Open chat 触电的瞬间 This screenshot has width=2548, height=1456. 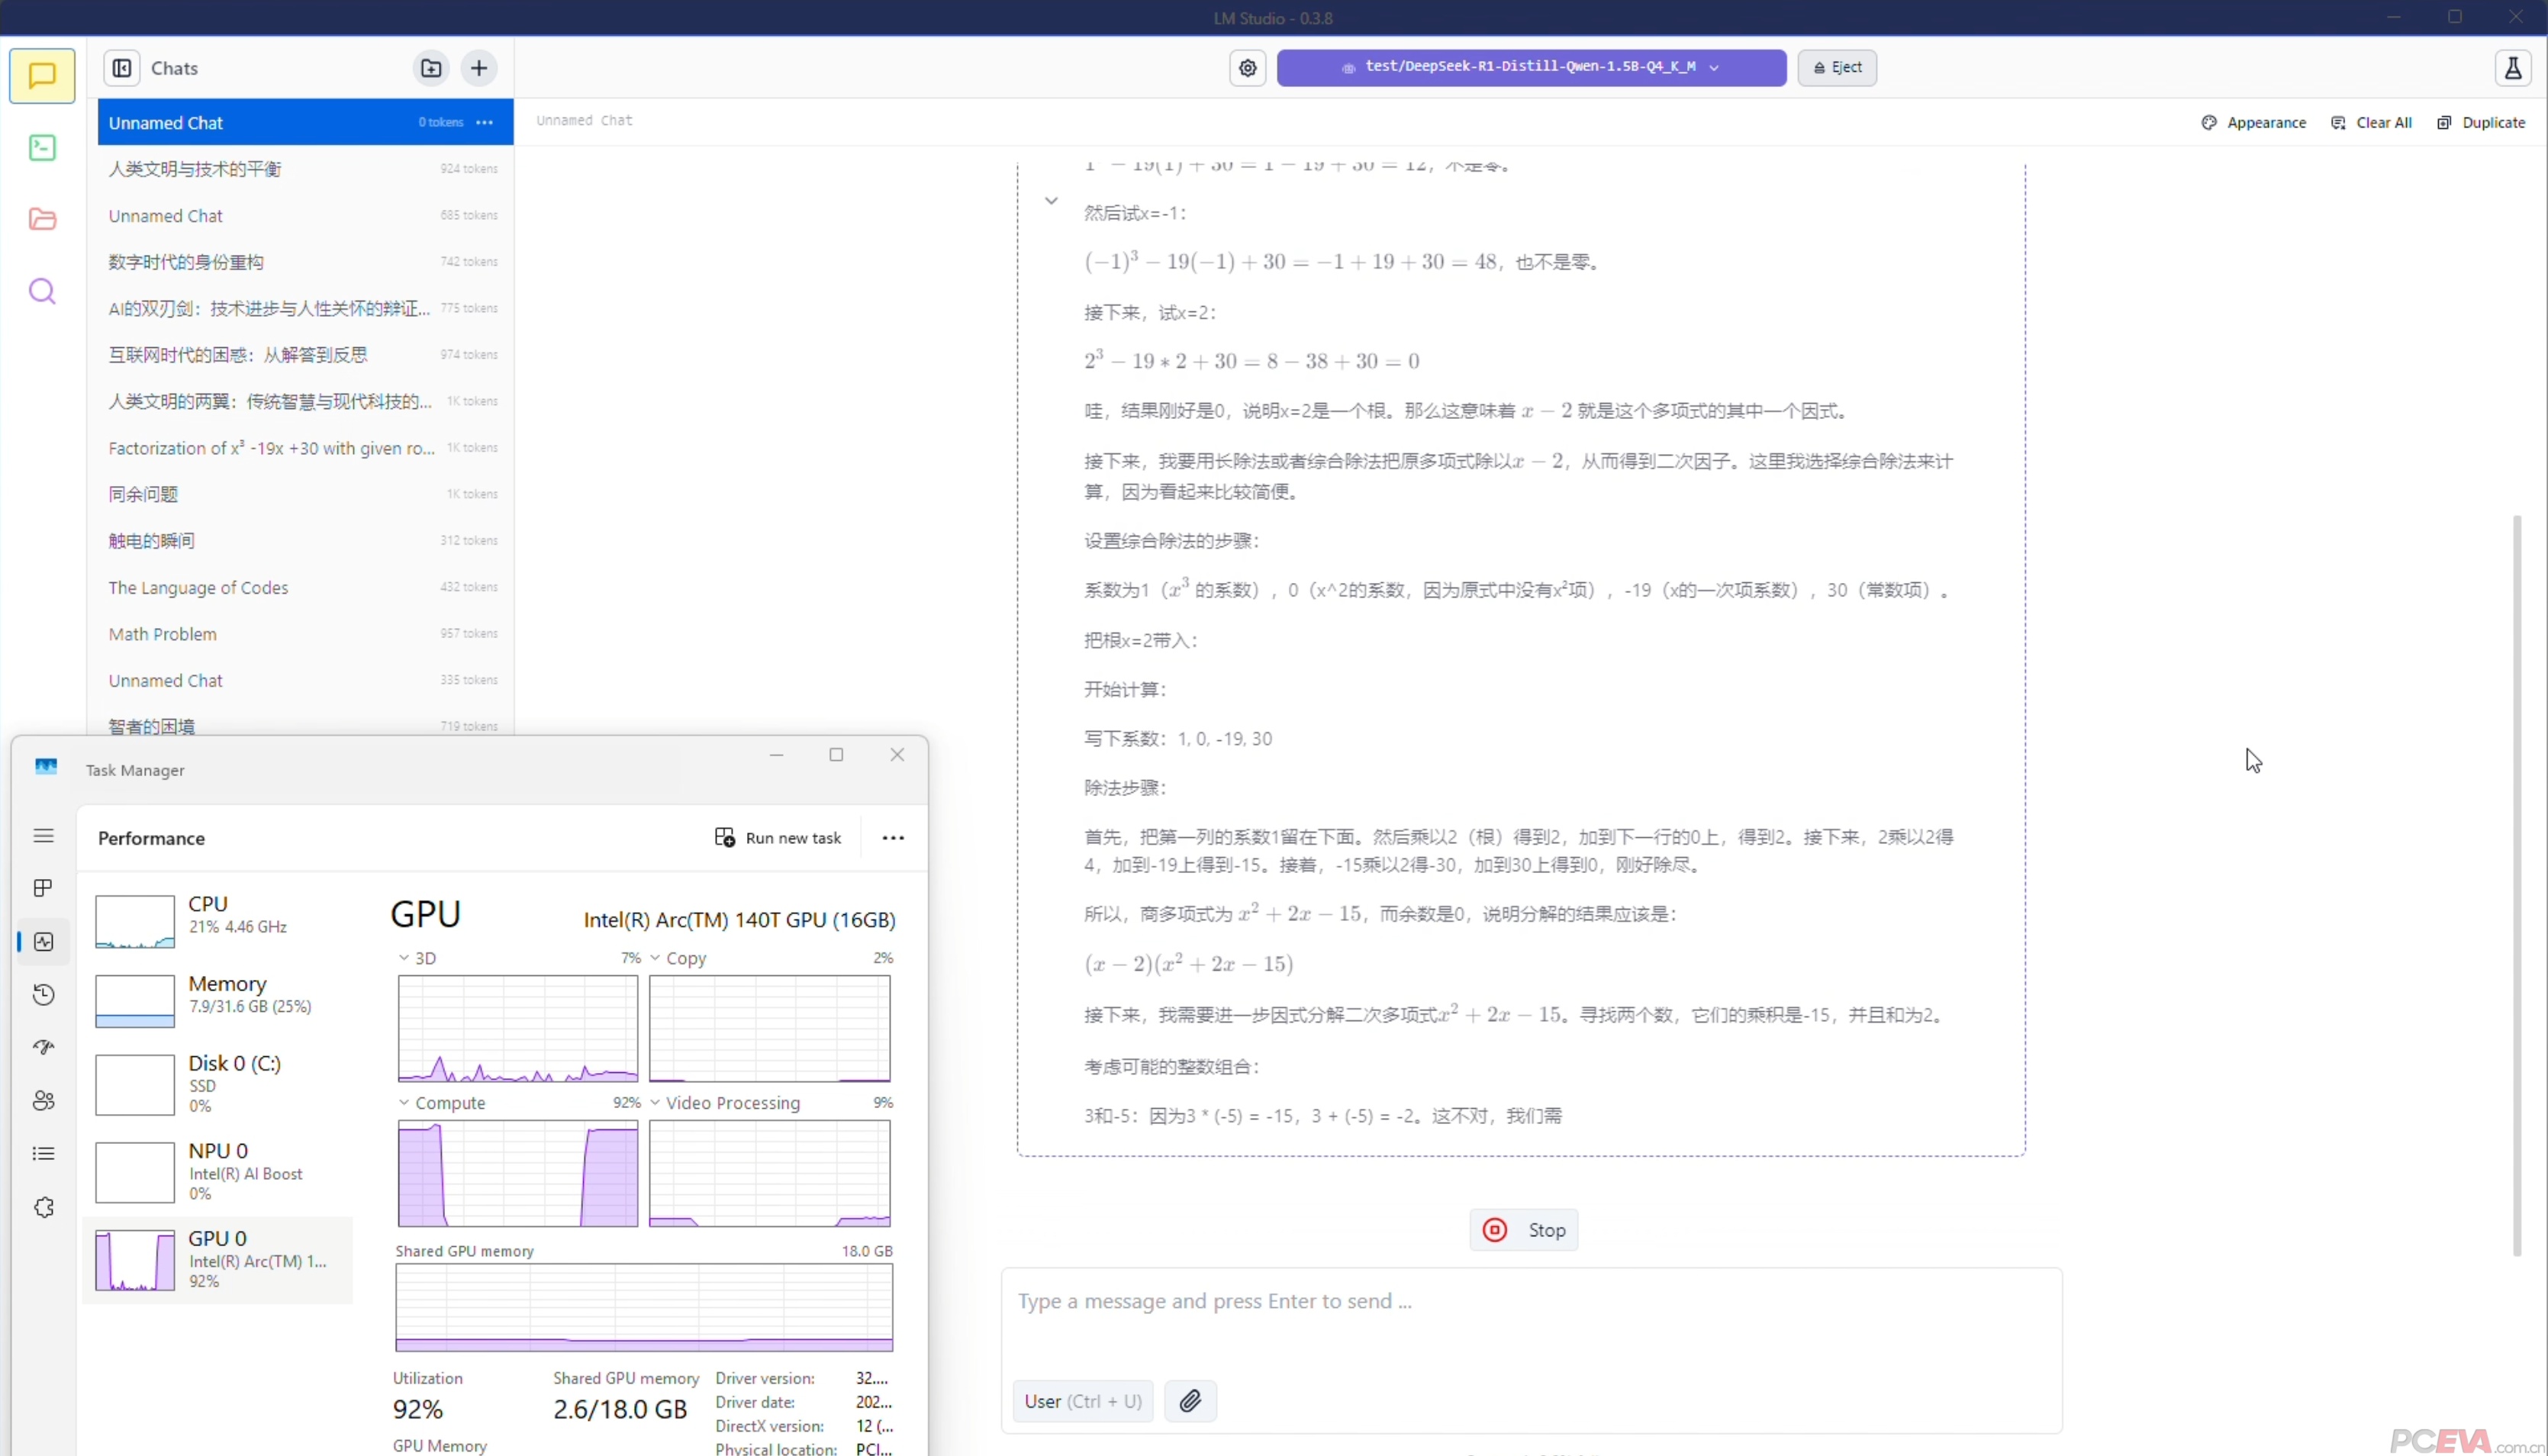point(305,541)
